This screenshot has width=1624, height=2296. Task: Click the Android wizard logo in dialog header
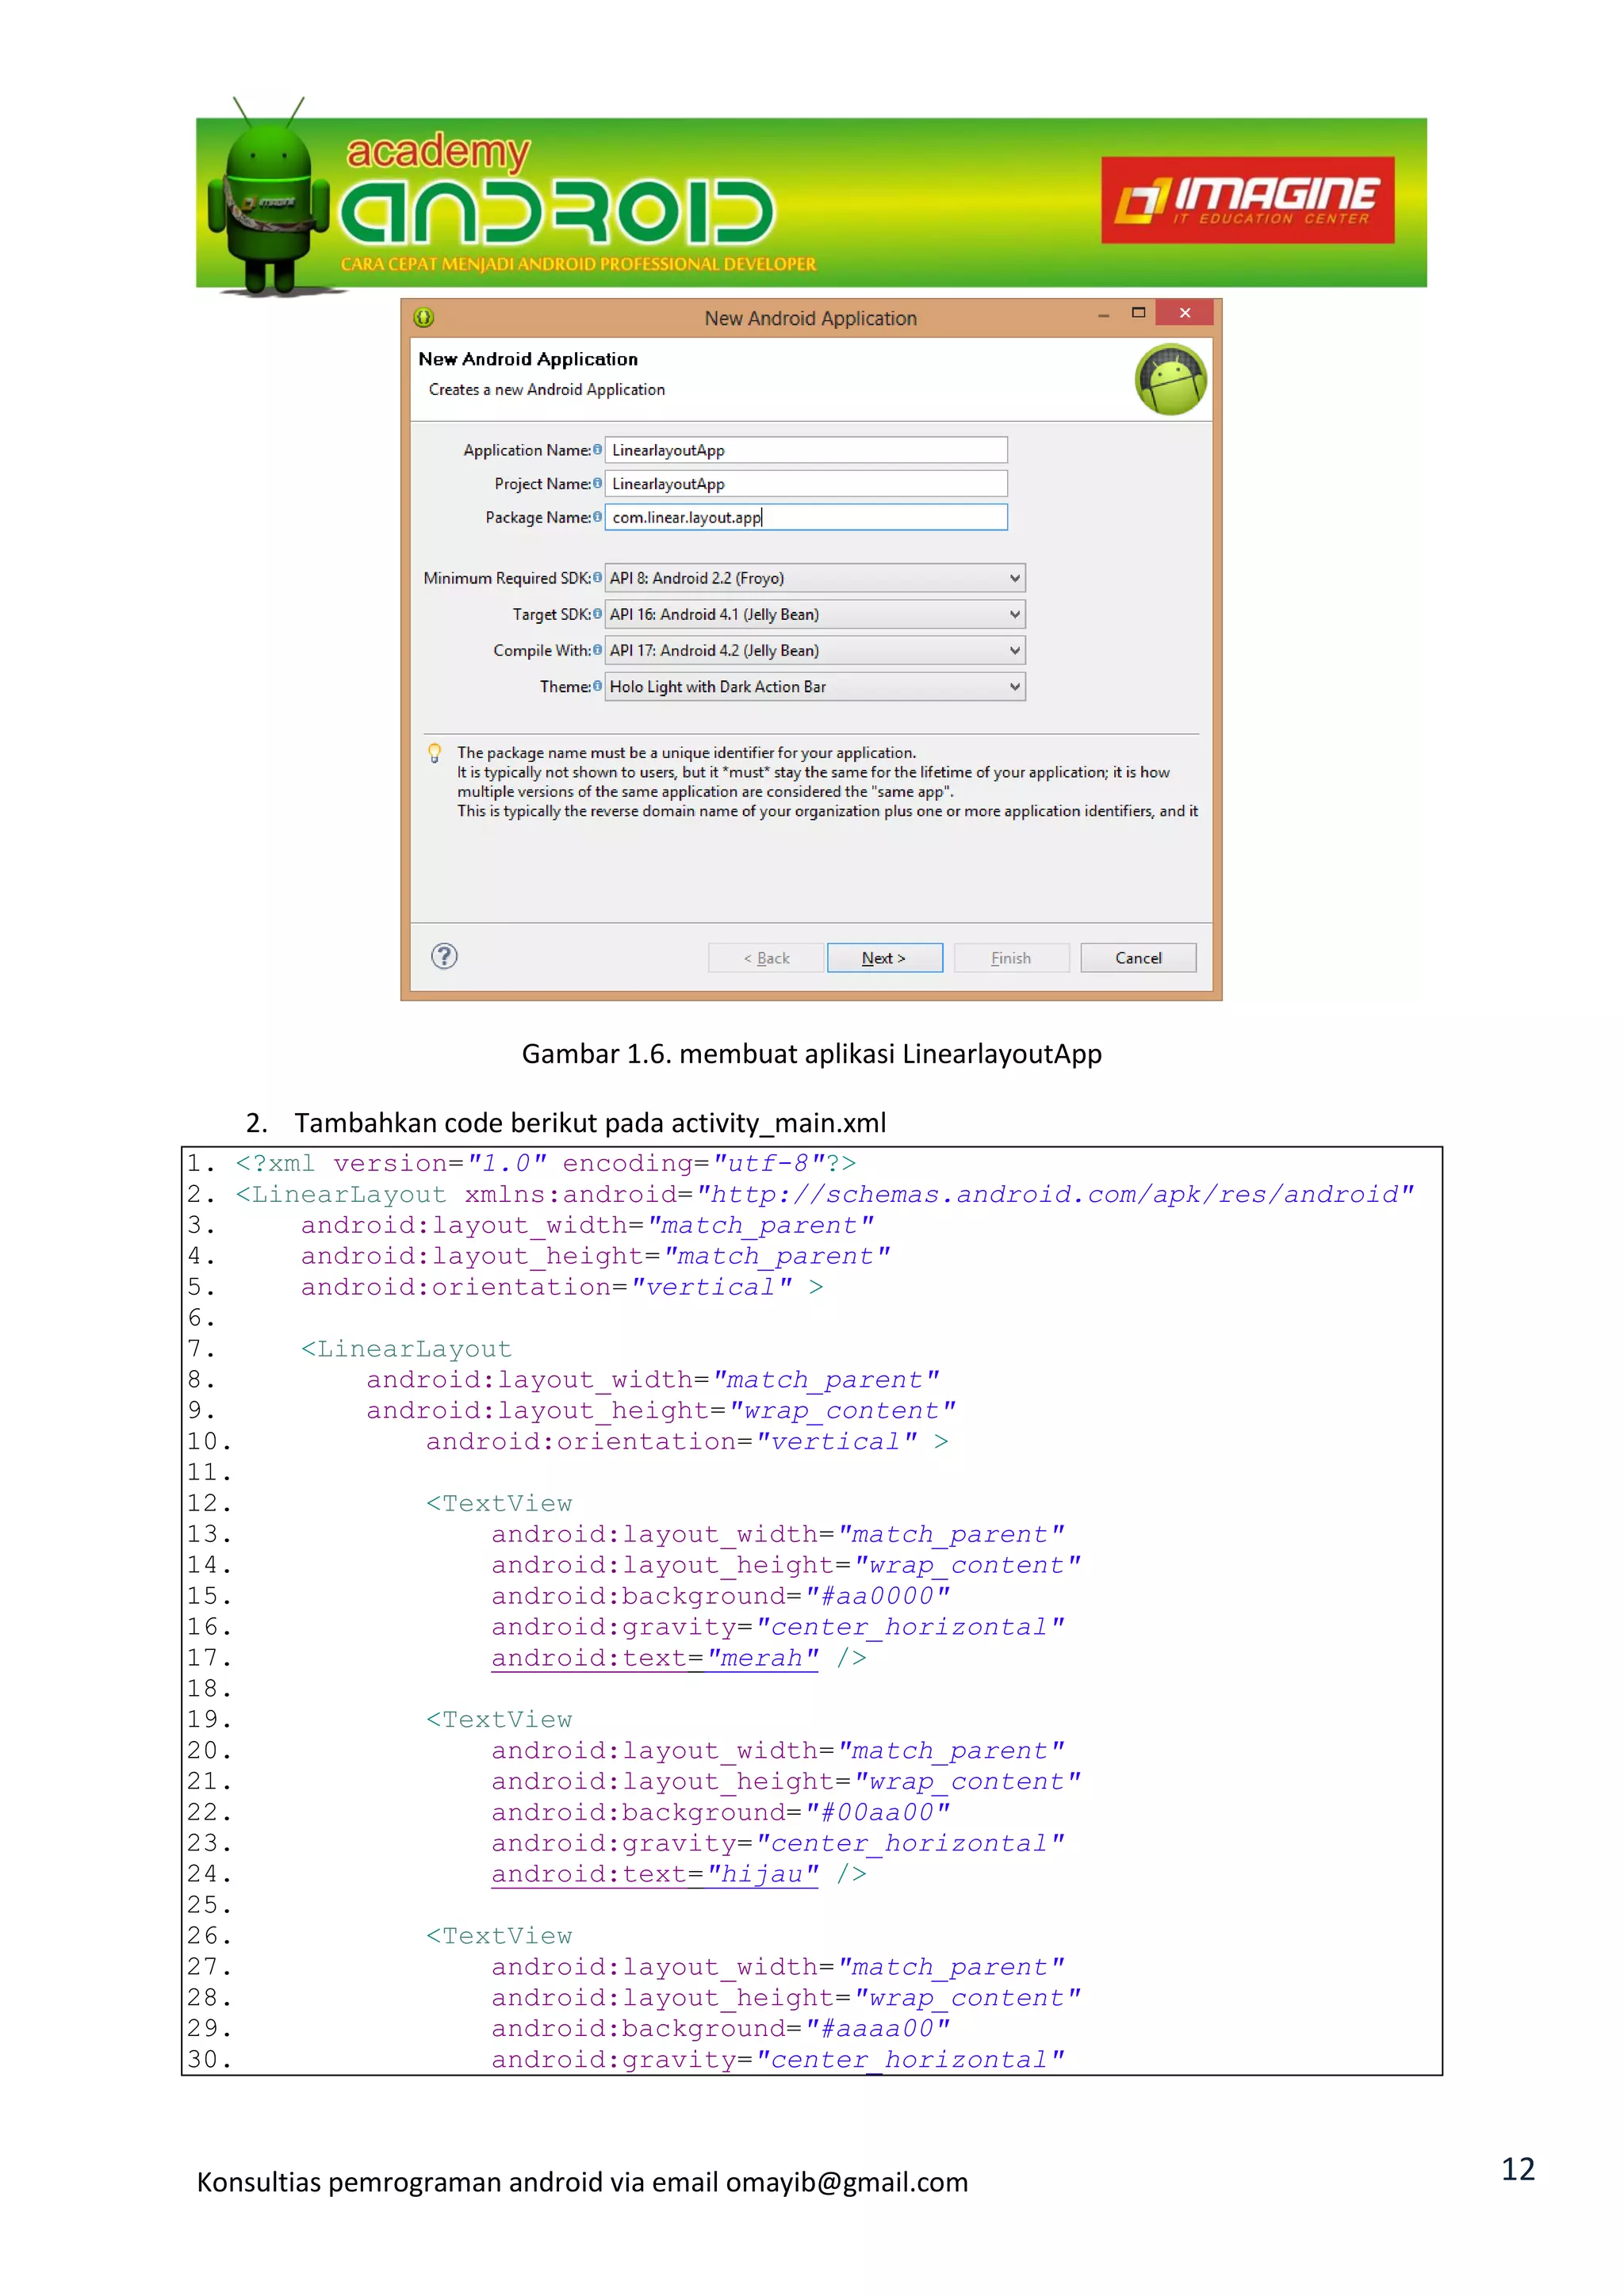coord(1170,380)
